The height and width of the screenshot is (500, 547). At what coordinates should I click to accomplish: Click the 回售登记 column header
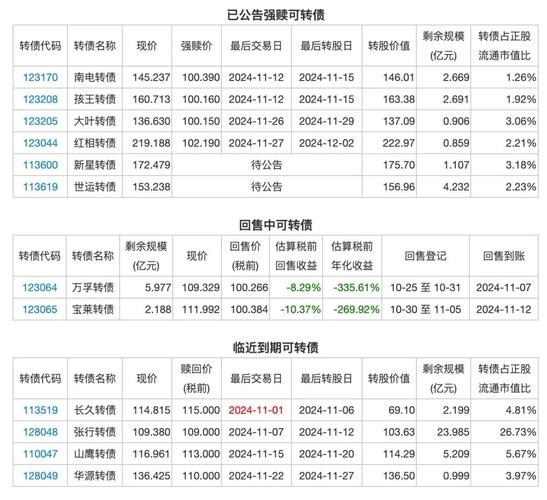tap(425, 256)
